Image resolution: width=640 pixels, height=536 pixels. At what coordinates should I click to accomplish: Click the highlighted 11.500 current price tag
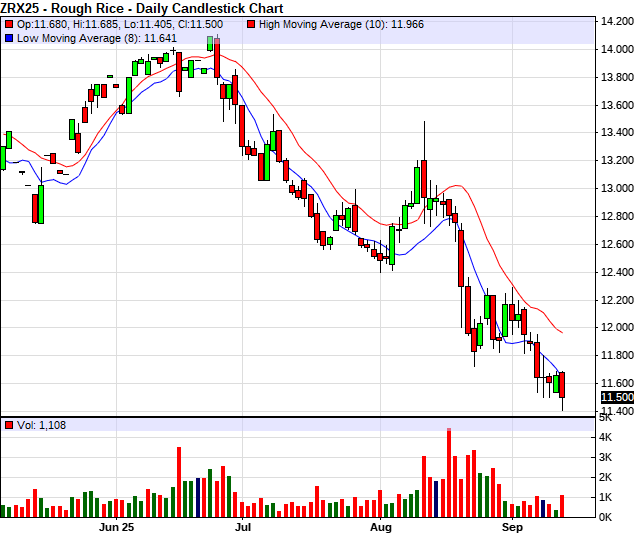617,425
